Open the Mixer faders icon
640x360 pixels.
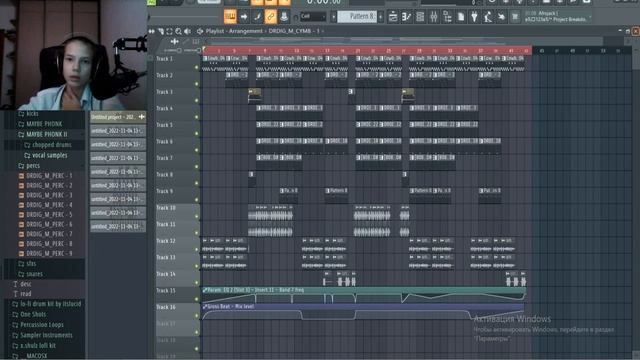tap(433, 17)
